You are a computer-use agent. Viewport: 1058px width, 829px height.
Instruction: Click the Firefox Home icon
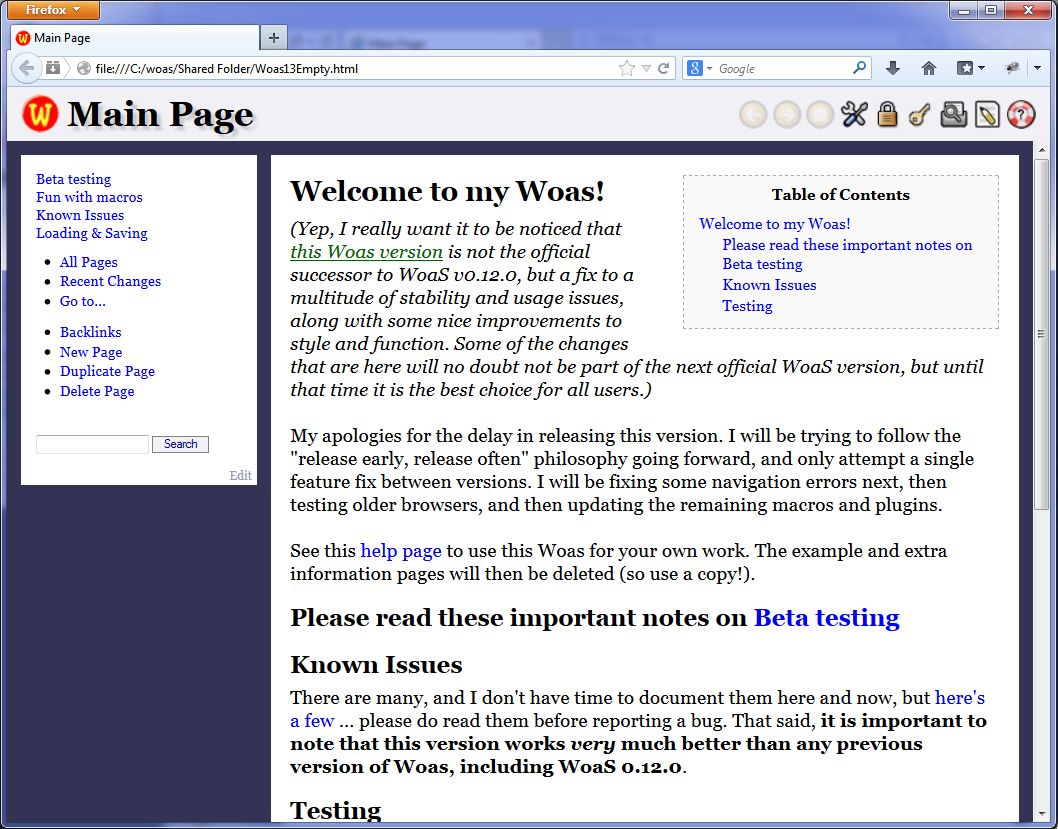(928, 68)
